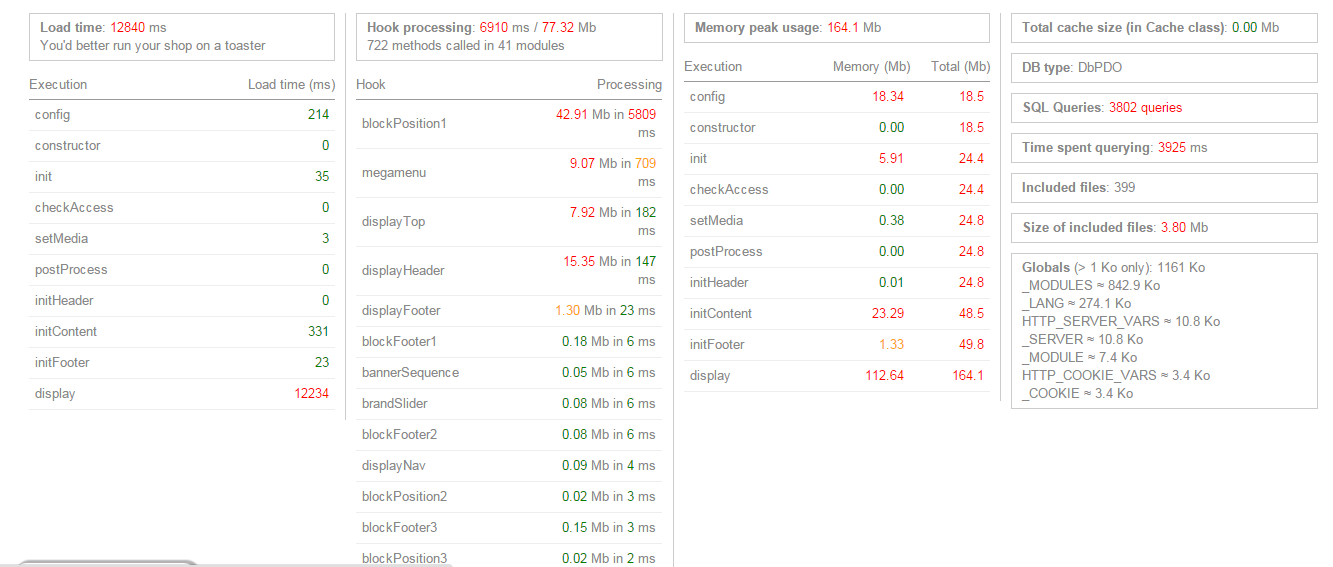The width and height of the screenshot is (1333, 567).
Task: Click the displayHeader hook row
Action: 403,270
